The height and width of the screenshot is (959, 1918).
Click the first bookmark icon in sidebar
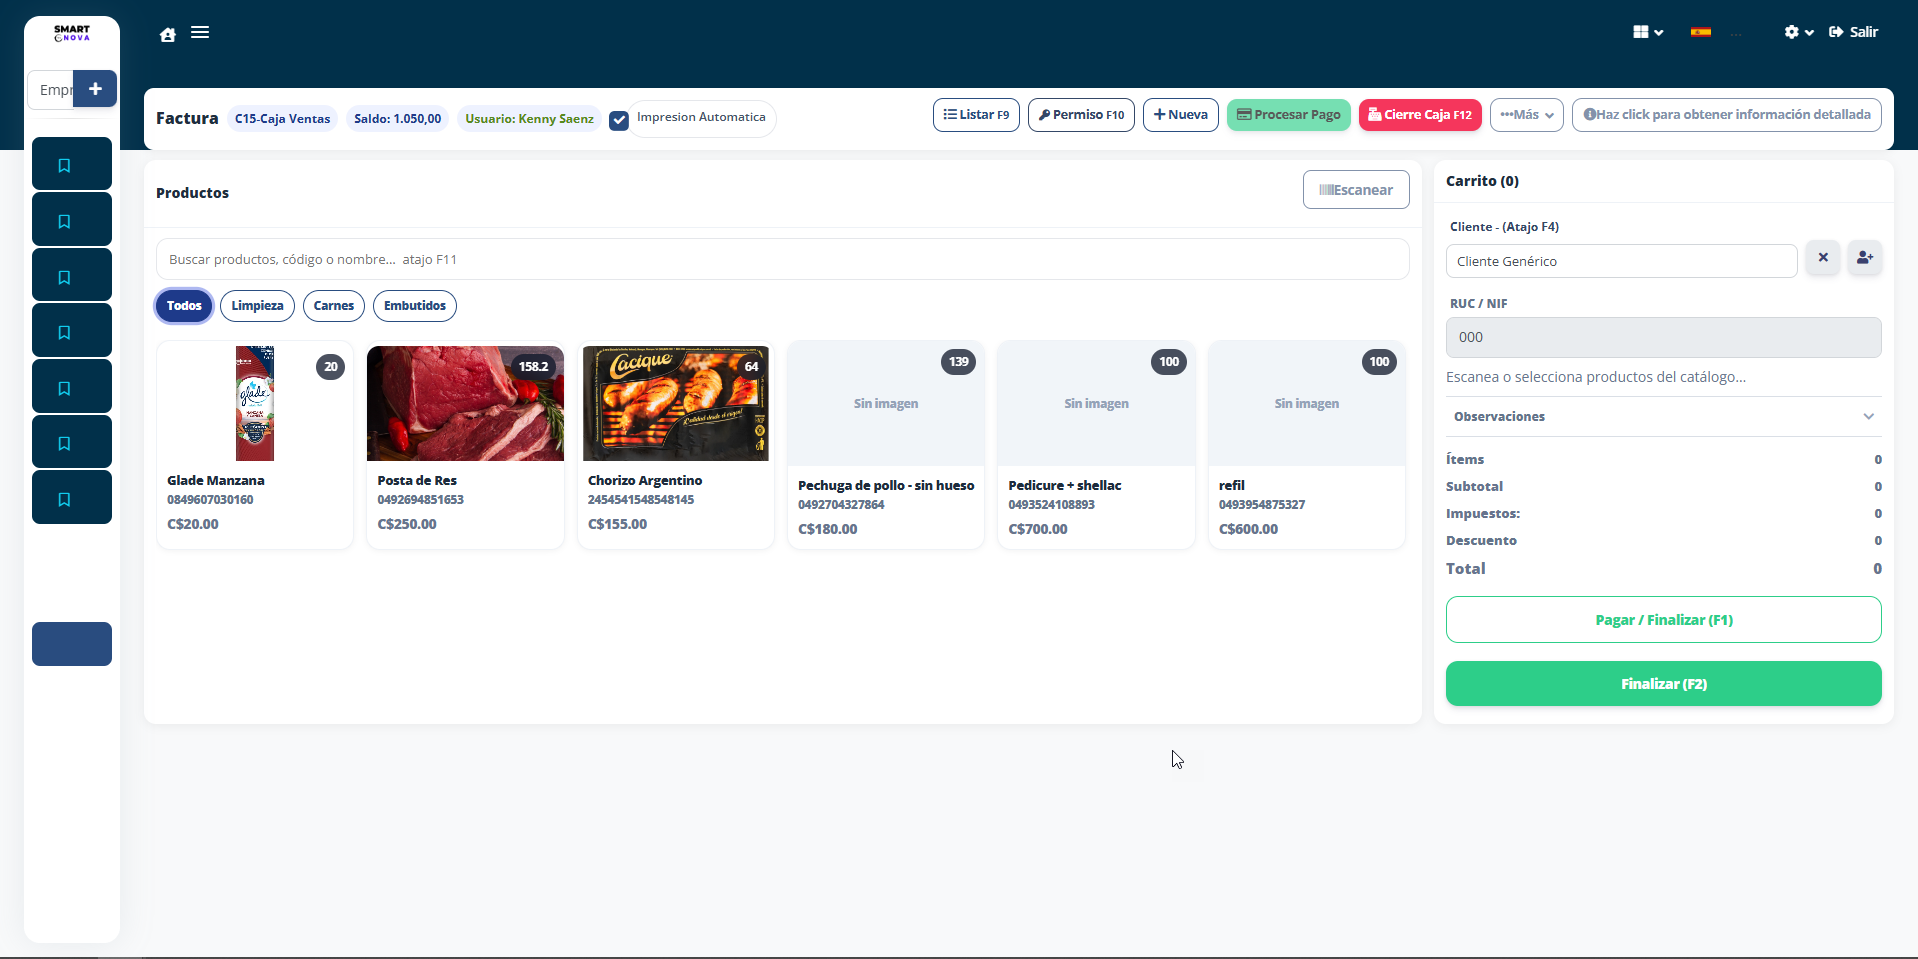[x=72, y=165]
